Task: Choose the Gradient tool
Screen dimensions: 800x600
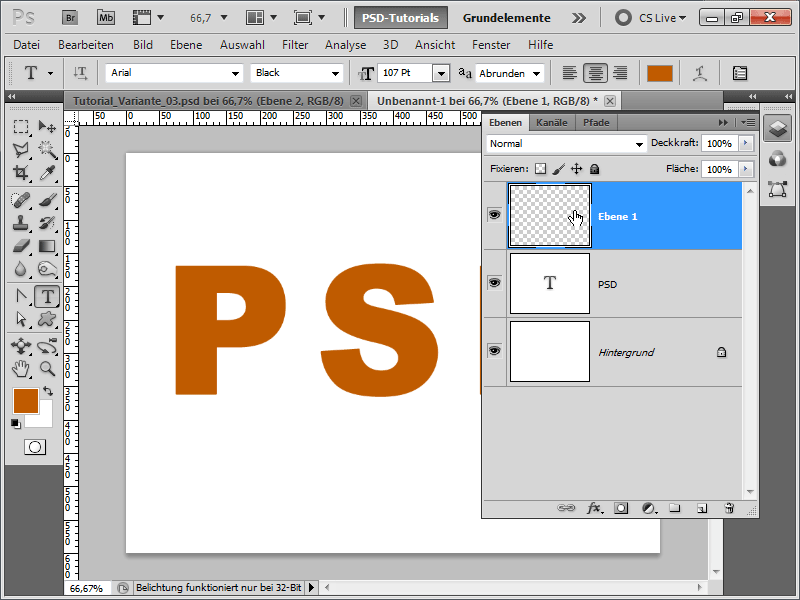Action: [x=46, y=246]
